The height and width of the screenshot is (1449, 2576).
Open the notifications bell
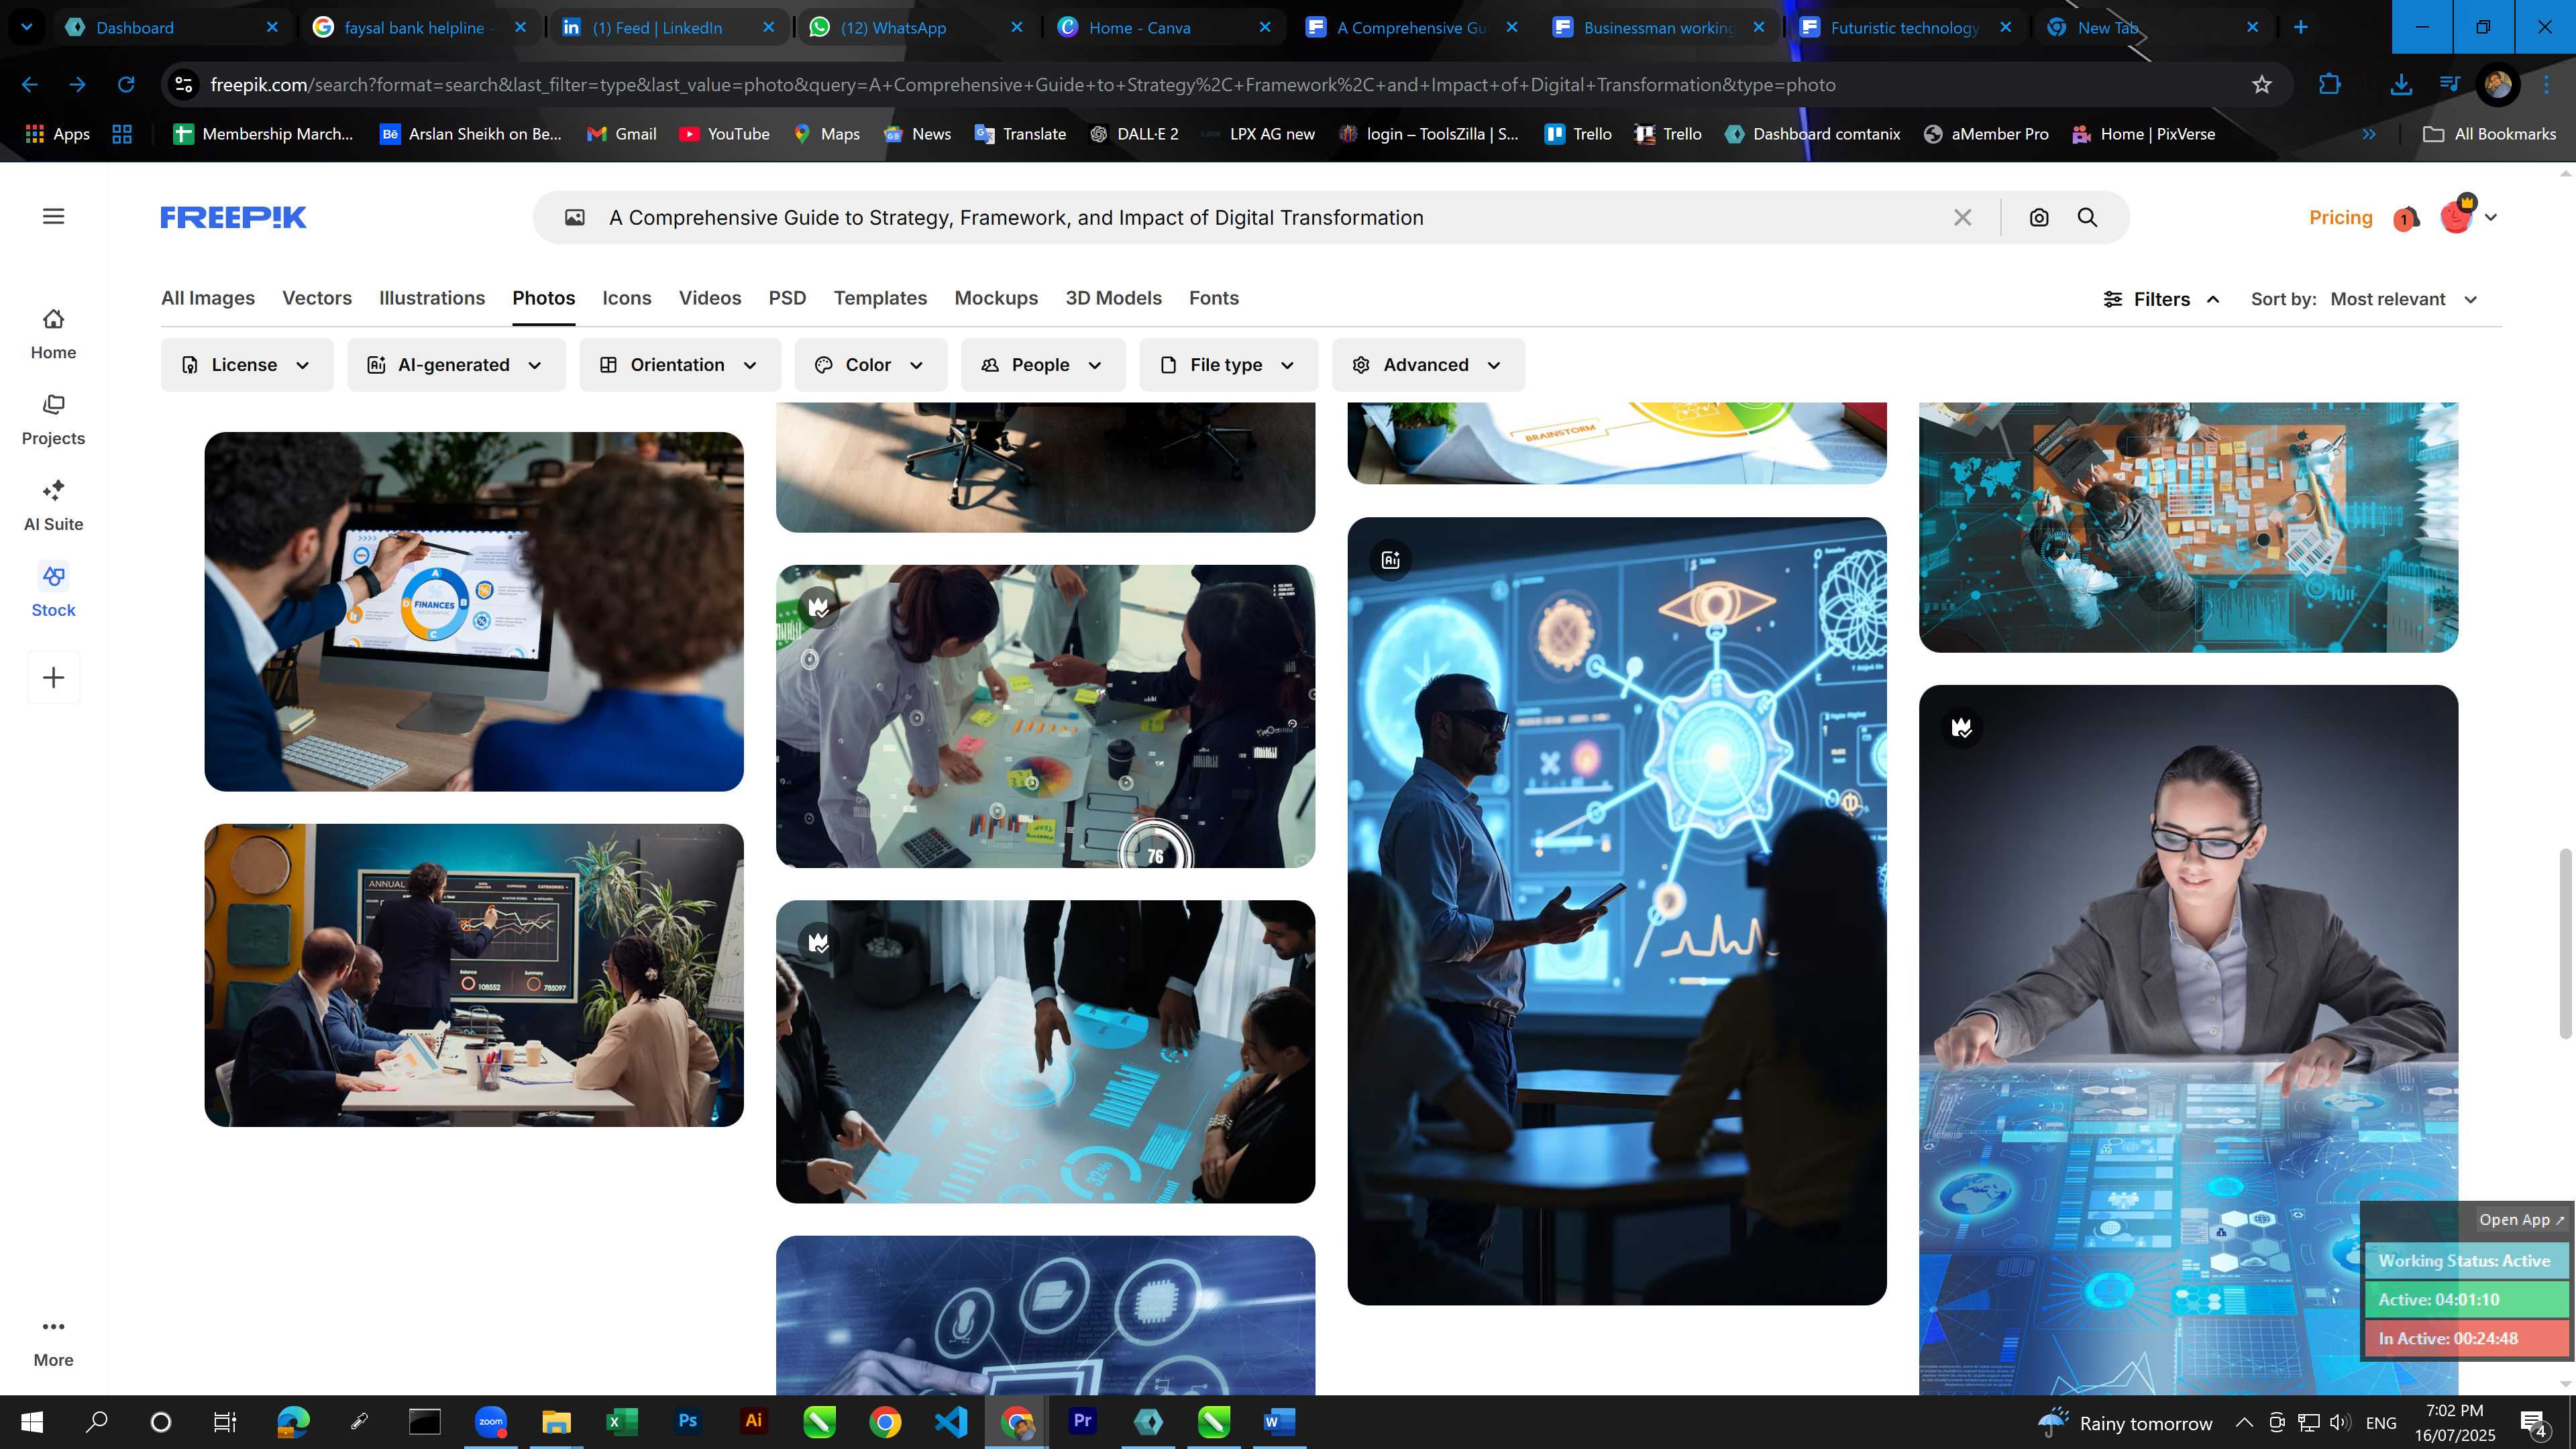2406,217
